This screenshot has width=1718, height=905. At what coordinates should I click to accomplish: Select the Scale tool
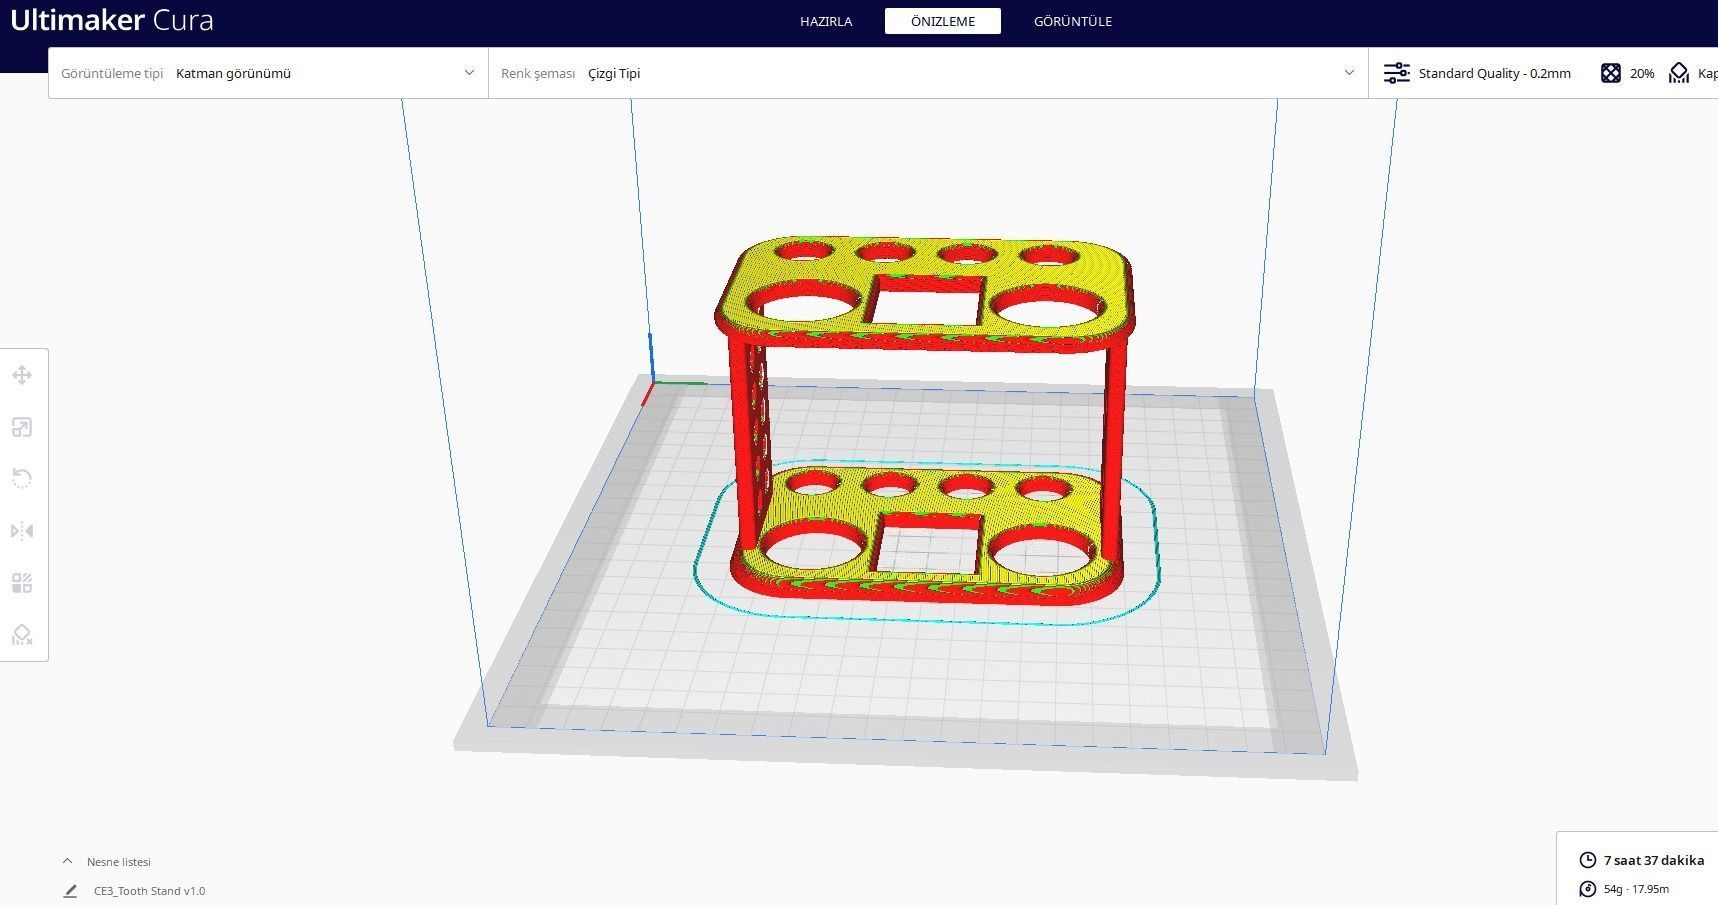(21, 427)
